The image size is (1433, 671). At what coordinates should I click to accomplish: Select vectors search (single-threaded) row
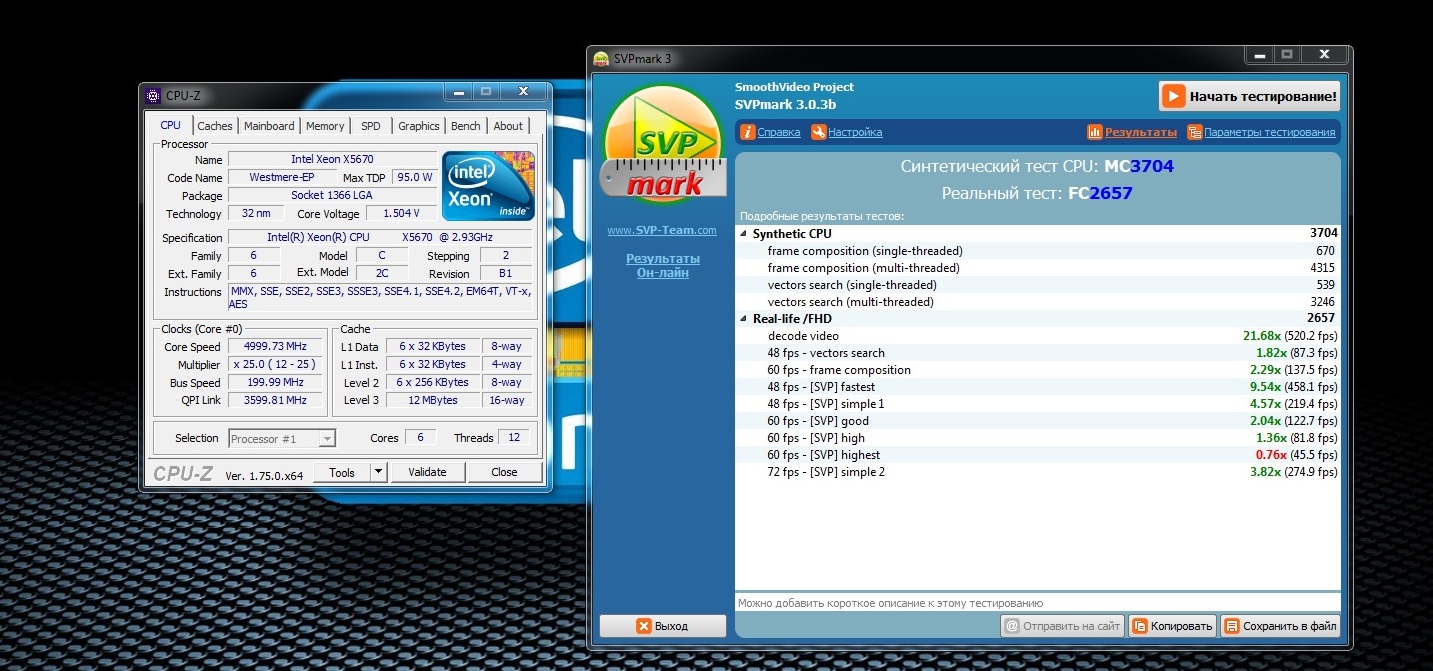pos(1038,285)
